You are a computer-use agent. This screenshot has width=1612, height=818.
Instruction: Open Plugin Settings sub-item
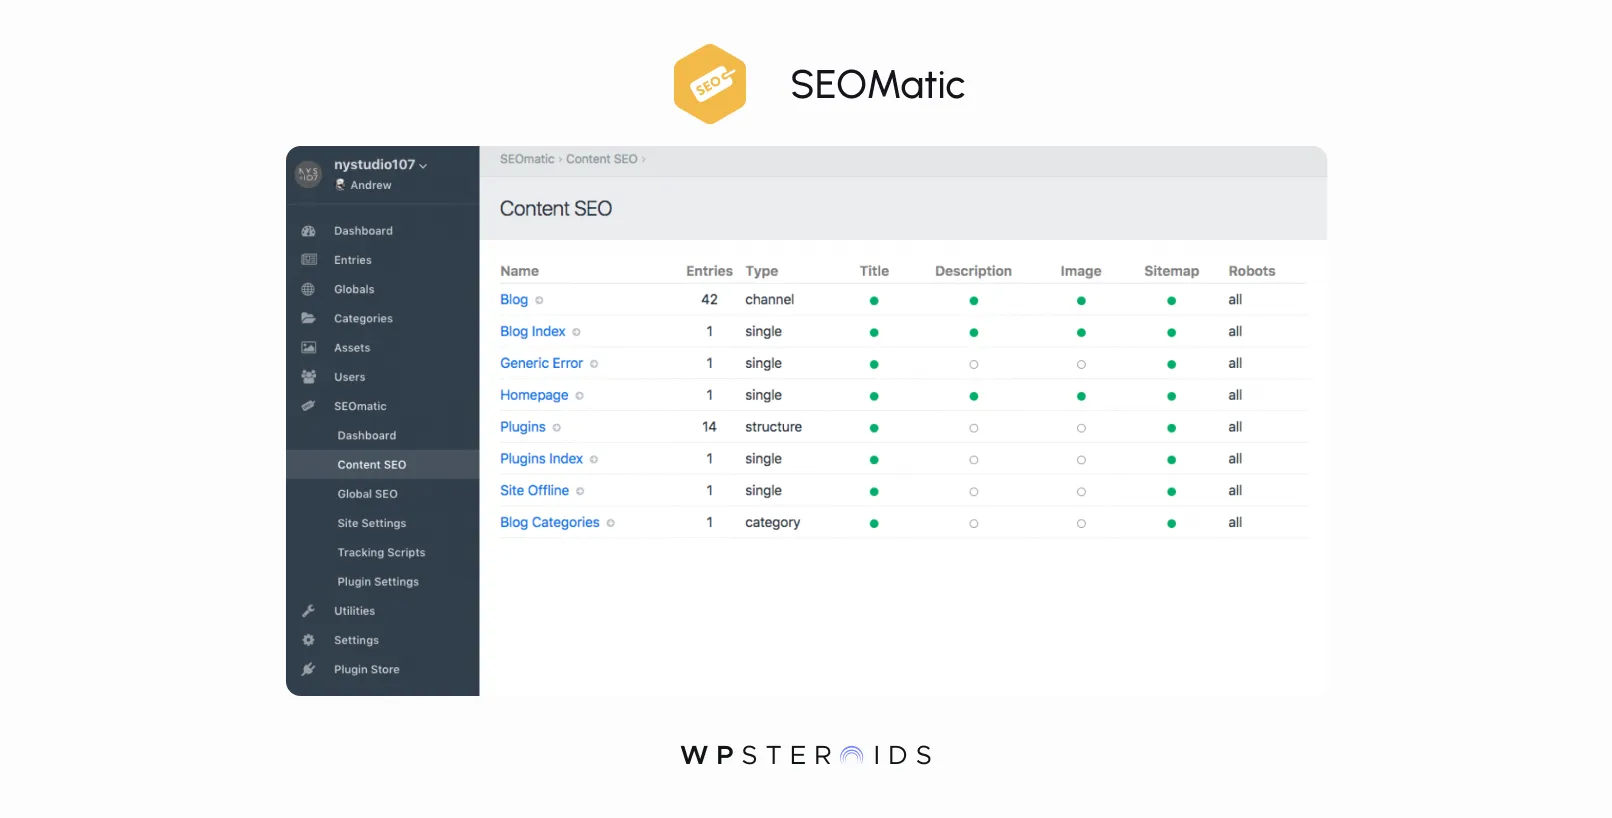pos(378,582)
